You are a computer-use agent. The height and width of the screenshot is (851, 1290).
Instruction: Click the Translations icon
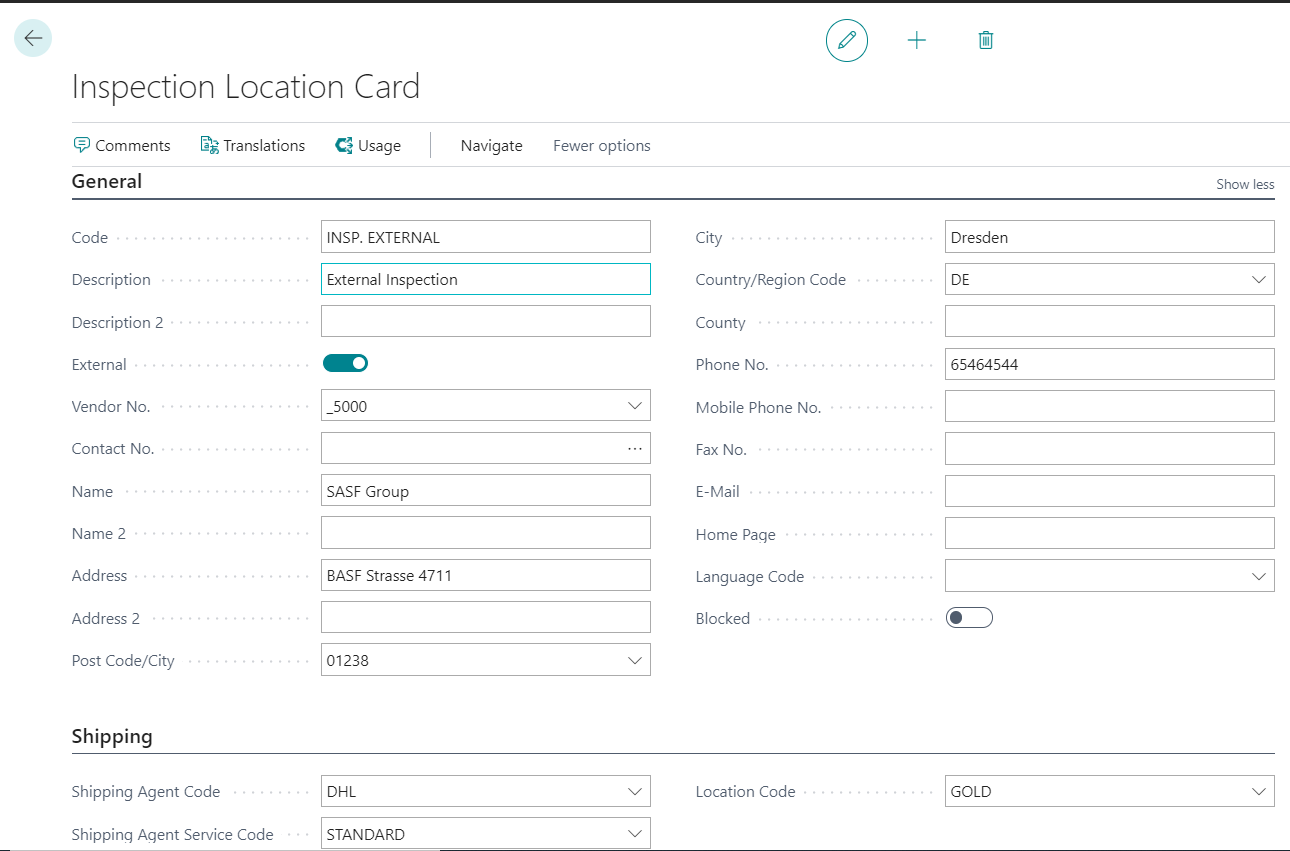[x=209, y=145]
